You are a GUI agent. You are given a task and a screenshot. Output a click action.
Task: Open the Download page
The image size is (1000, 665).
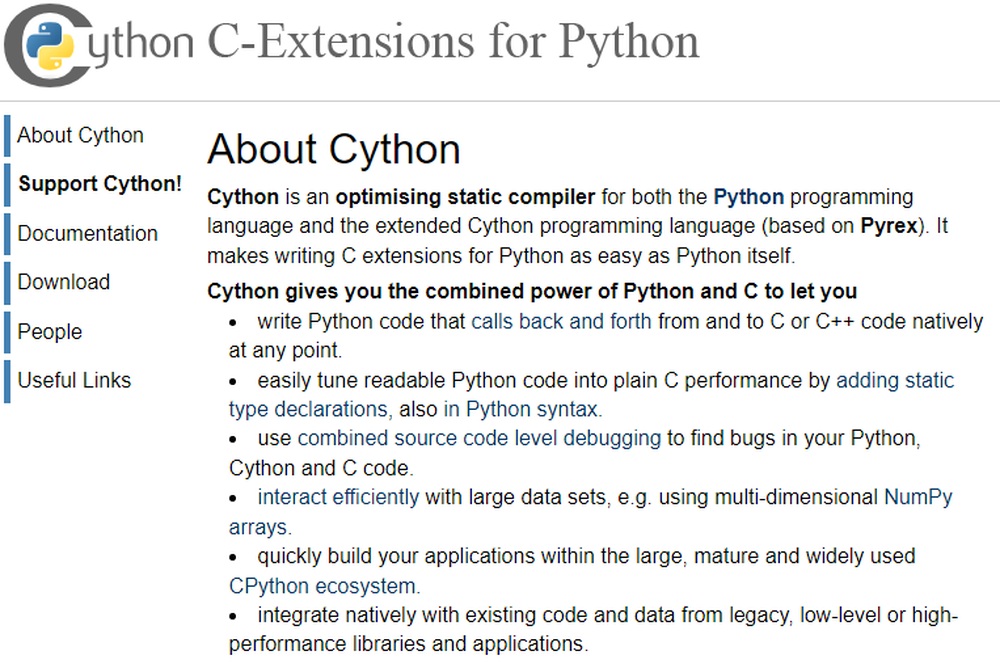tap(64, 282)
